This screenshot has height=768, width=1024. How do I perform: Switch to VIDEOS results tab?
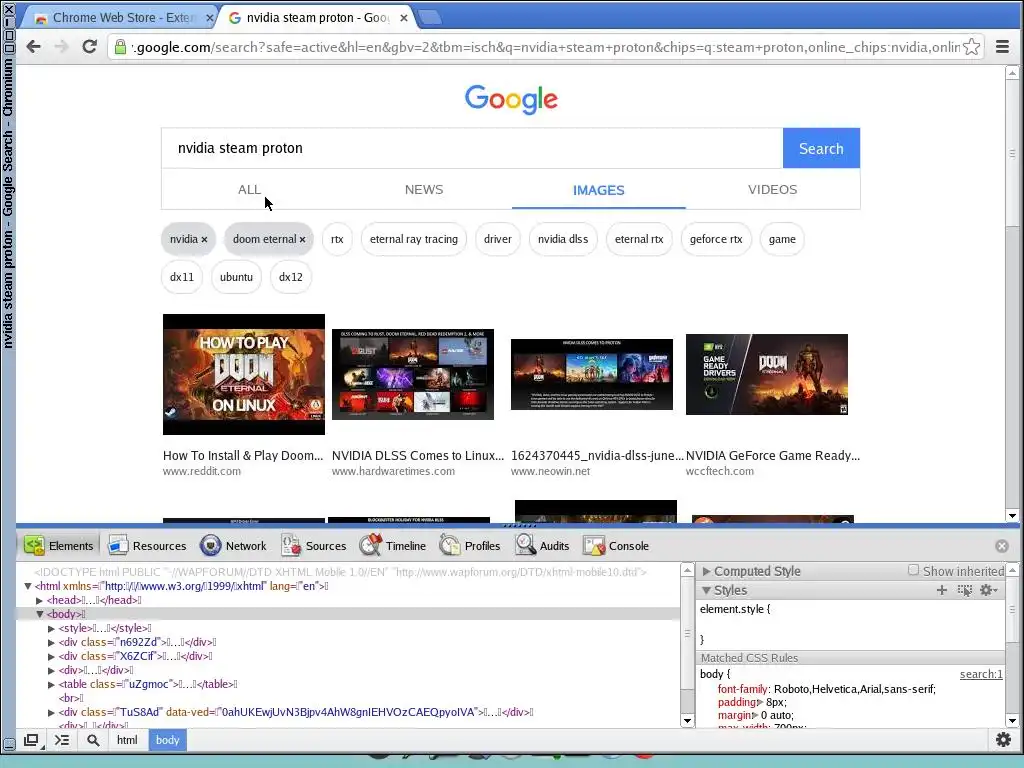pyautogui.click(x=773, y=189)
